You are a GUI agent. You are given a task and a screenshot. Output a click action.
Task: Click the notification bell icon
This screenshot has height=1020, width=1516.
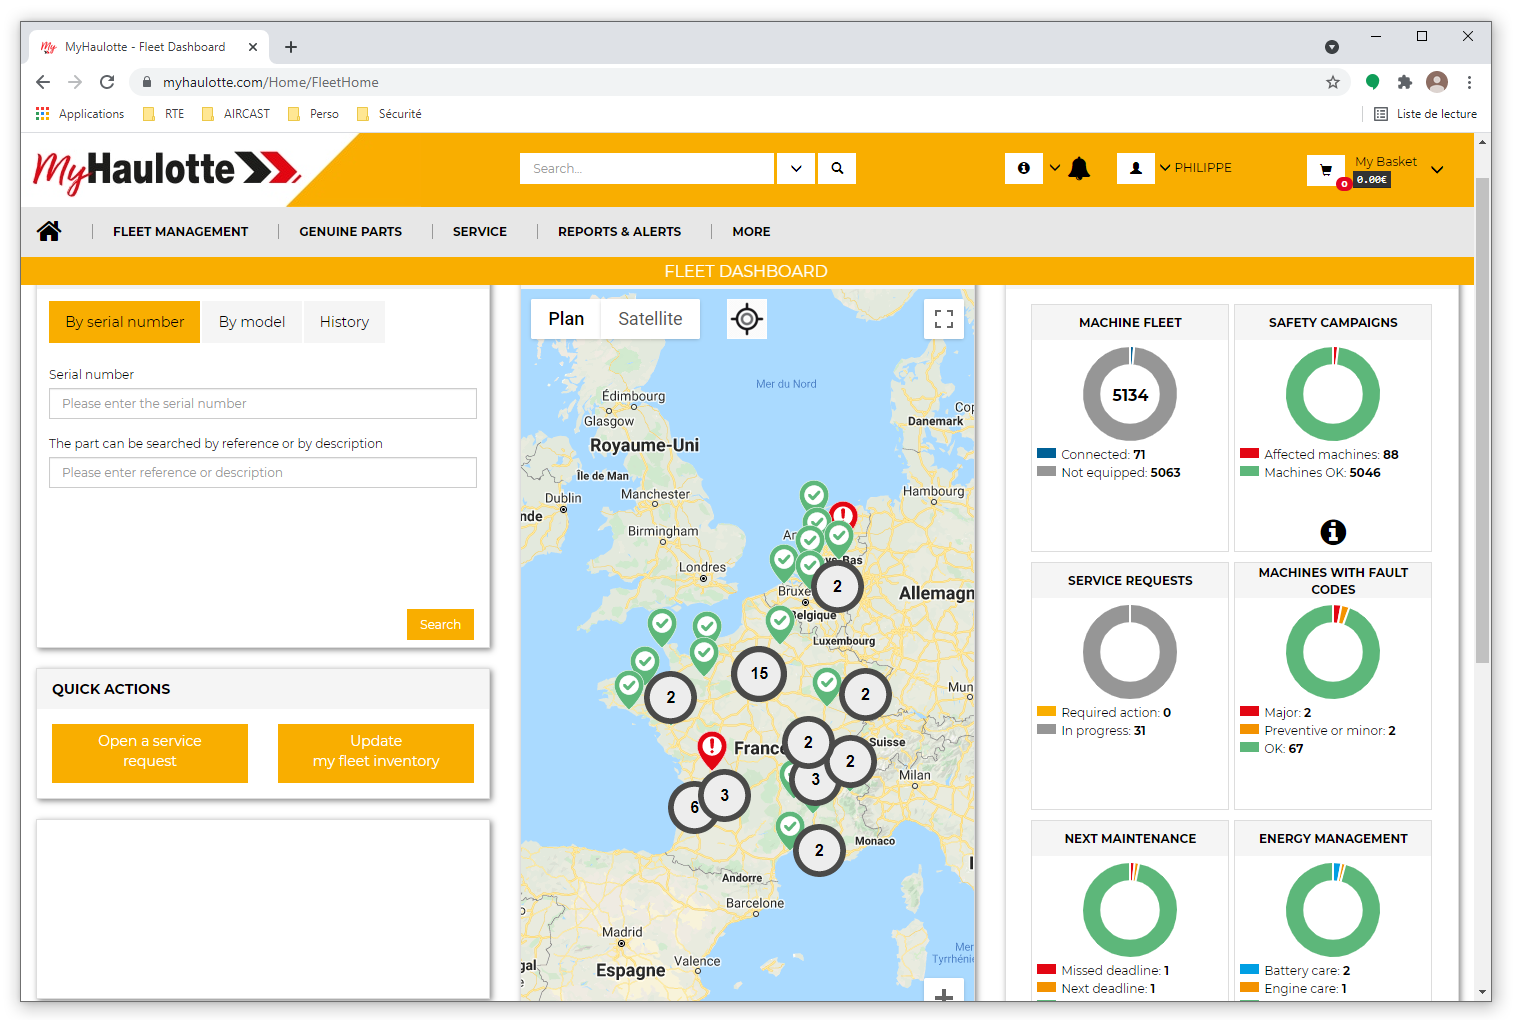coord(1079,169)
